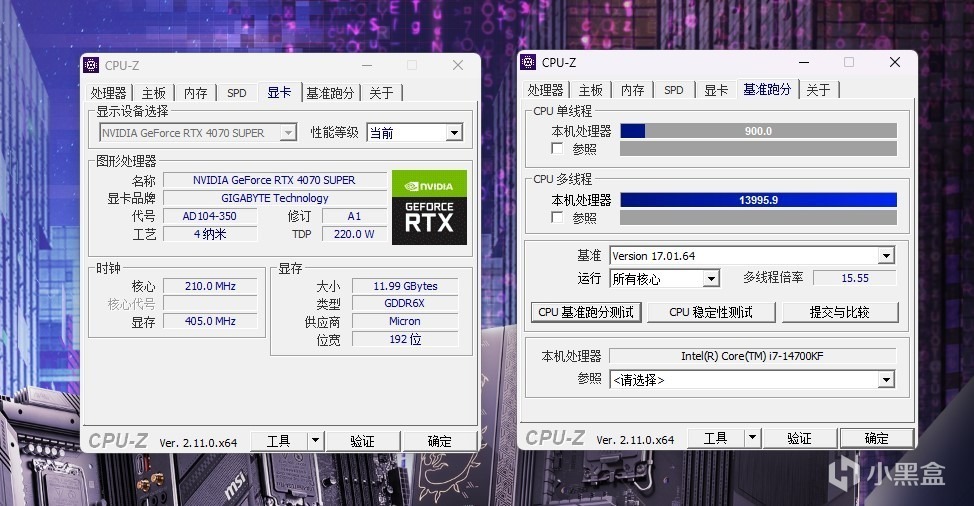Click the 11.99 GBytes memory size value

point(405,286)
